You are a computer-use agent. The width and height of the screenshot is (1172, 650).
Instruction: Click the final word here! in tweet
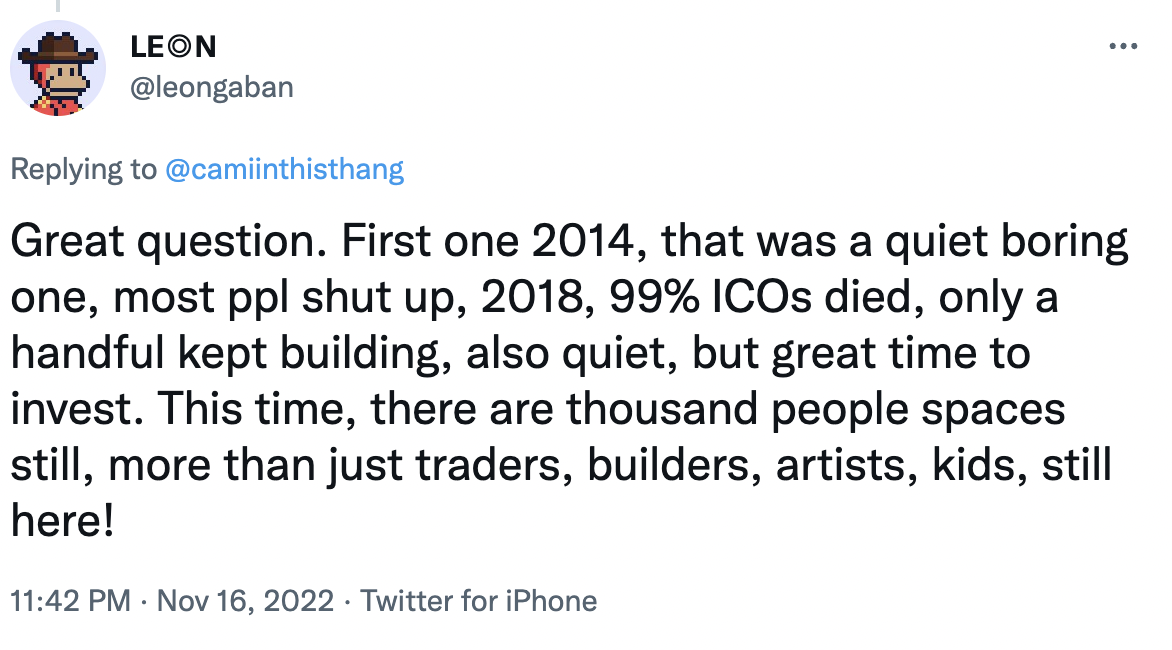click(x=63, y=521)
